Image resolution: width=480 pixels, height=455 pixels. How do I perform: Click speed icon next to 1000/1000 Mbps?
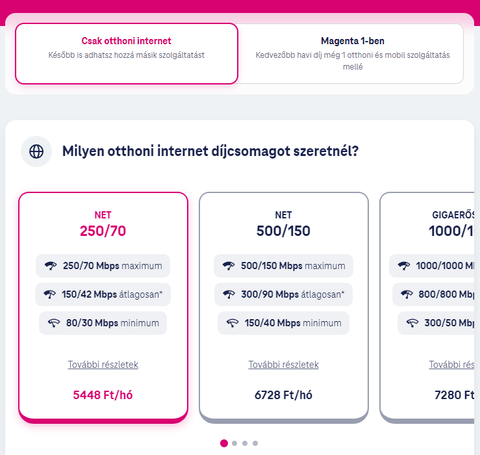pos(404,266)
